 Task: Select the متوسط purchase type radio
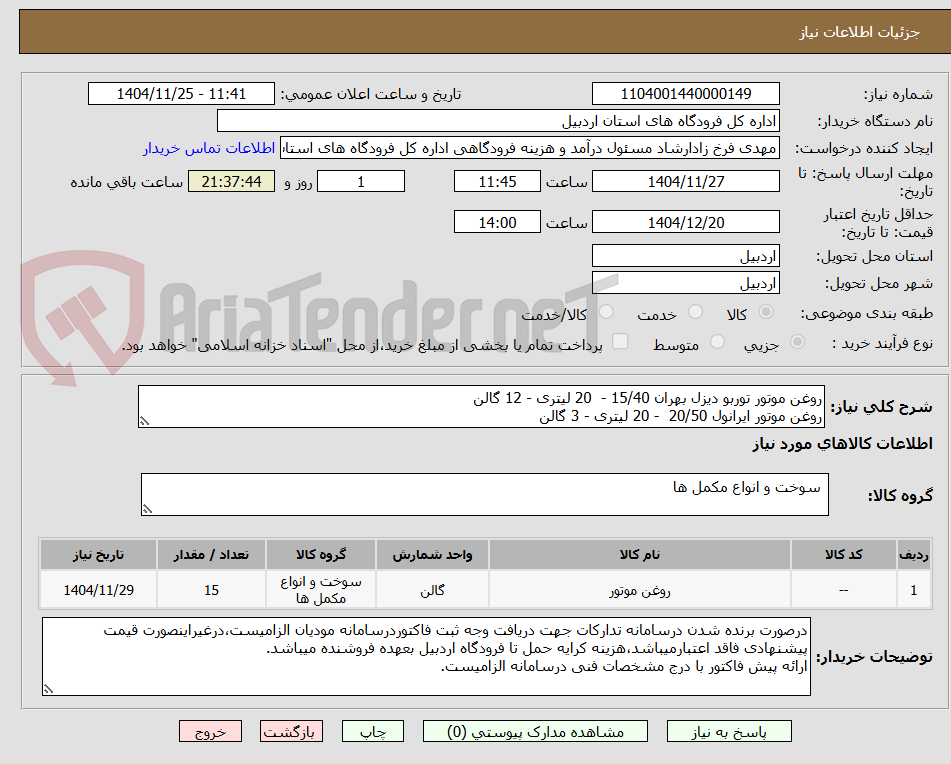point(717,342)
